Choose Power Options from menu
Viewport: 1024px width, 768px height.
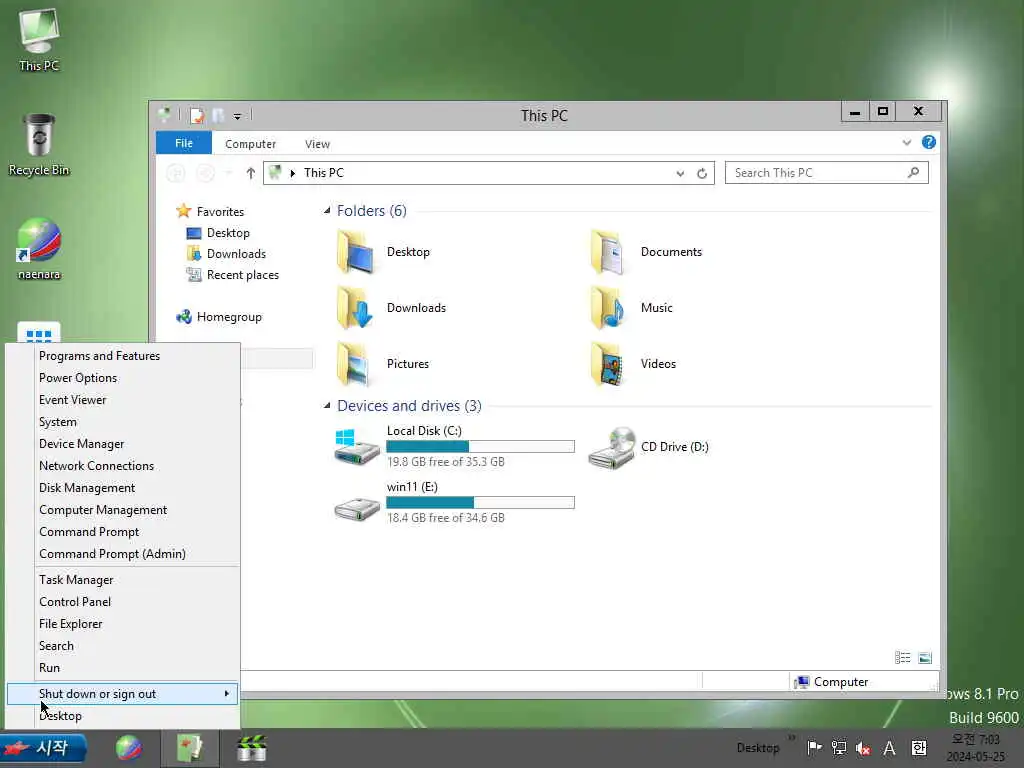[x=123, y=378]
